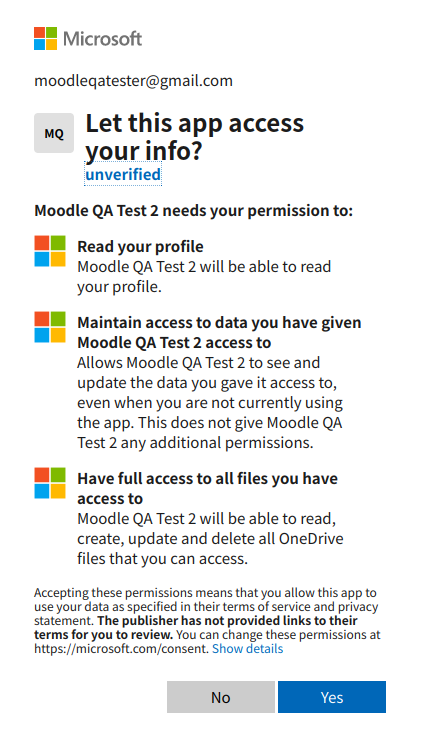Click the Moodle QA Test 2 needs permission line
The image size is (424, 736).
point(193,211)
